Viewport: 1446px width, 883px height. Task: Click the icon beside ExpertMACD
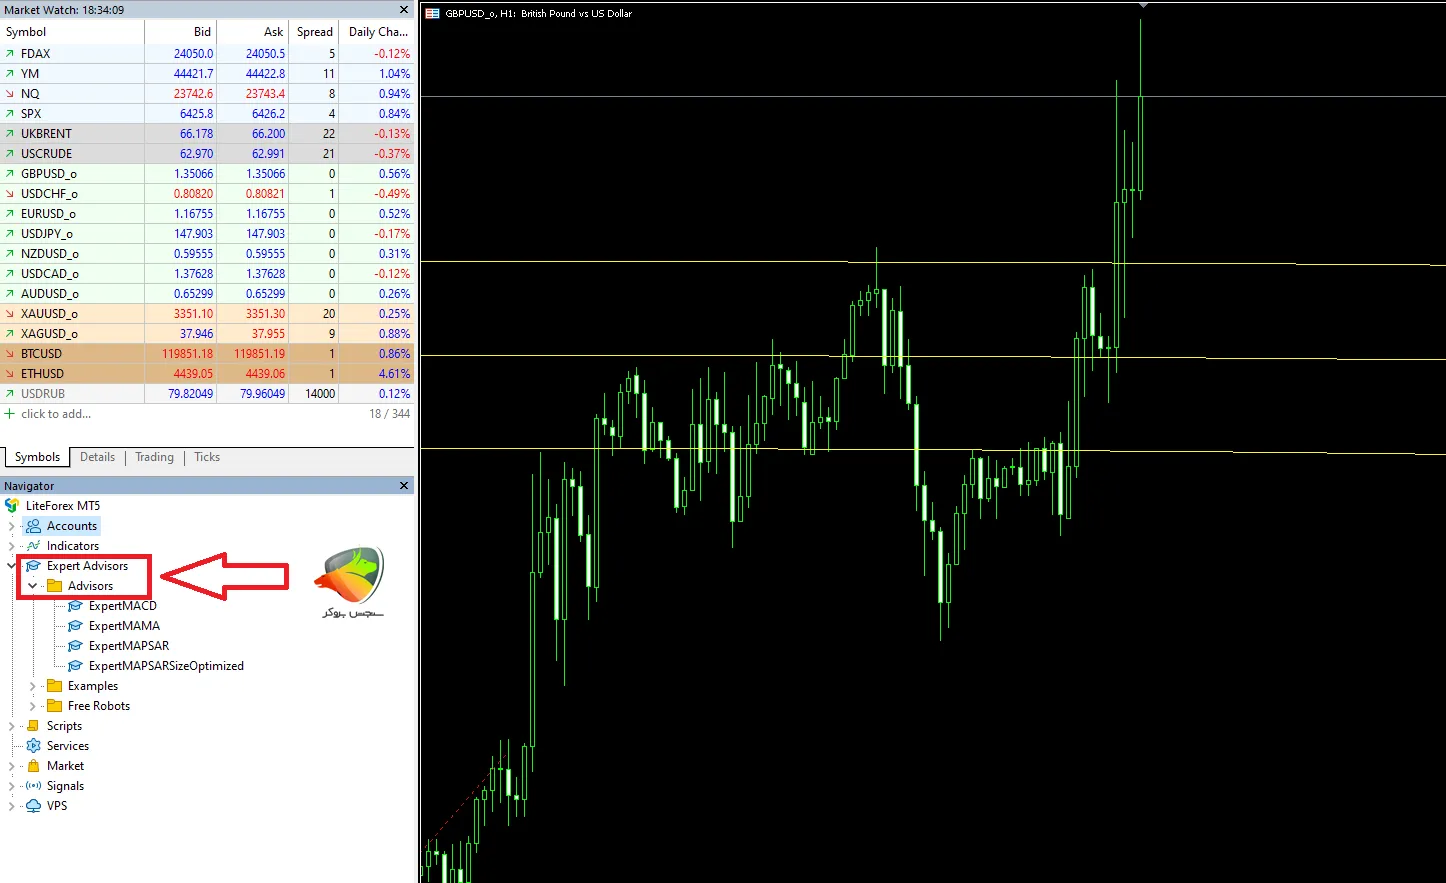pyautogui.click(x=75, y=606)
